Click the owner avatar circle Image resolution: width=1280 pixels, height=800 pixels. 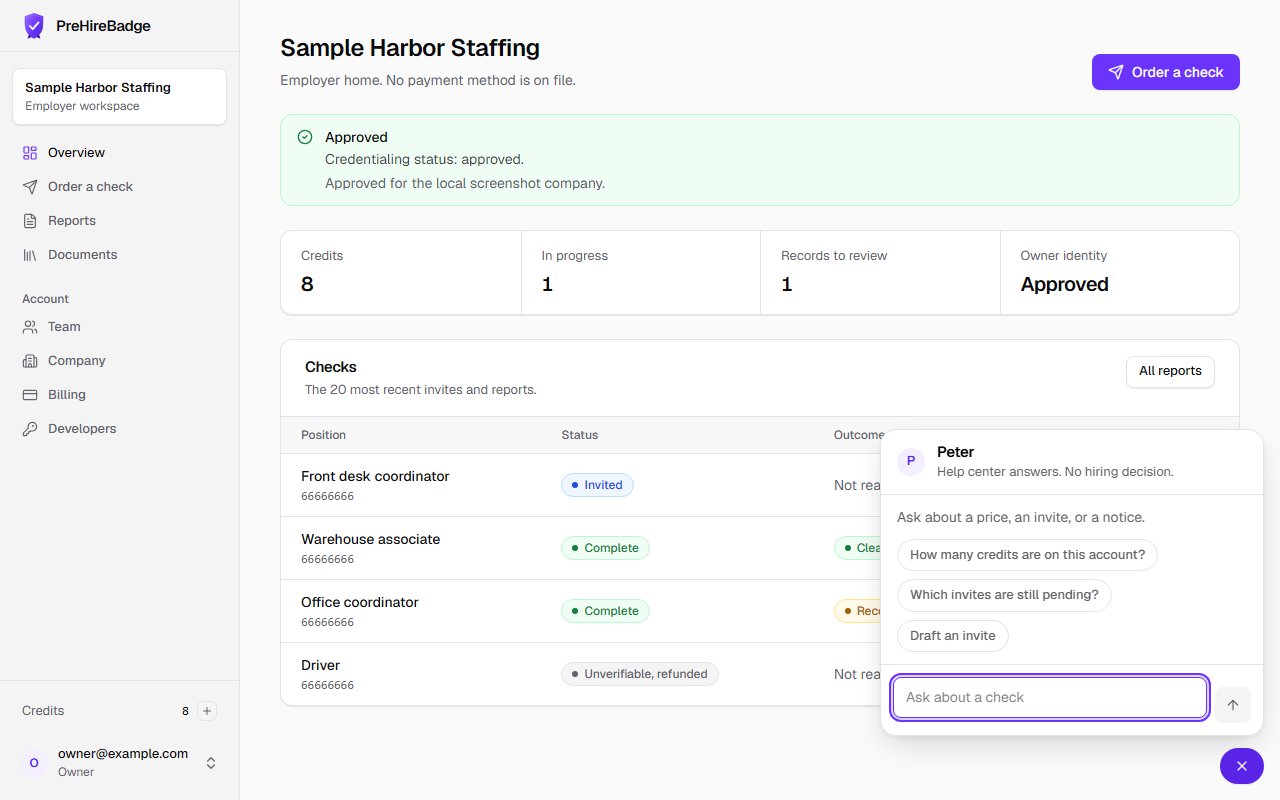[34, 763]
